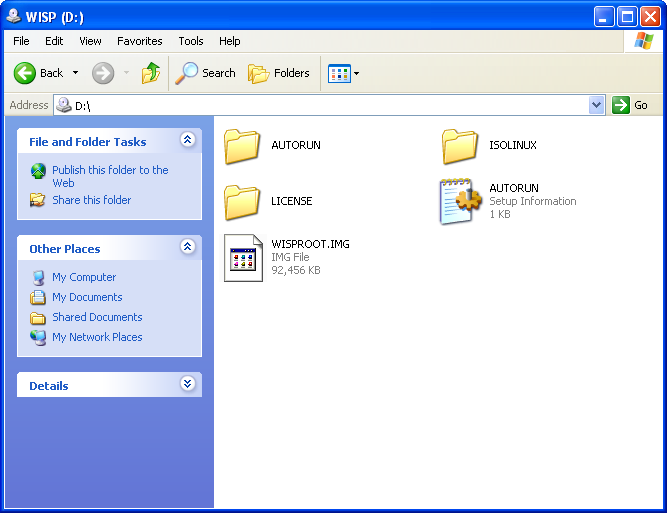The width and height of the screenshot is (667, 513).
Task: Close the WISP (D:) window
Action: 650,17
